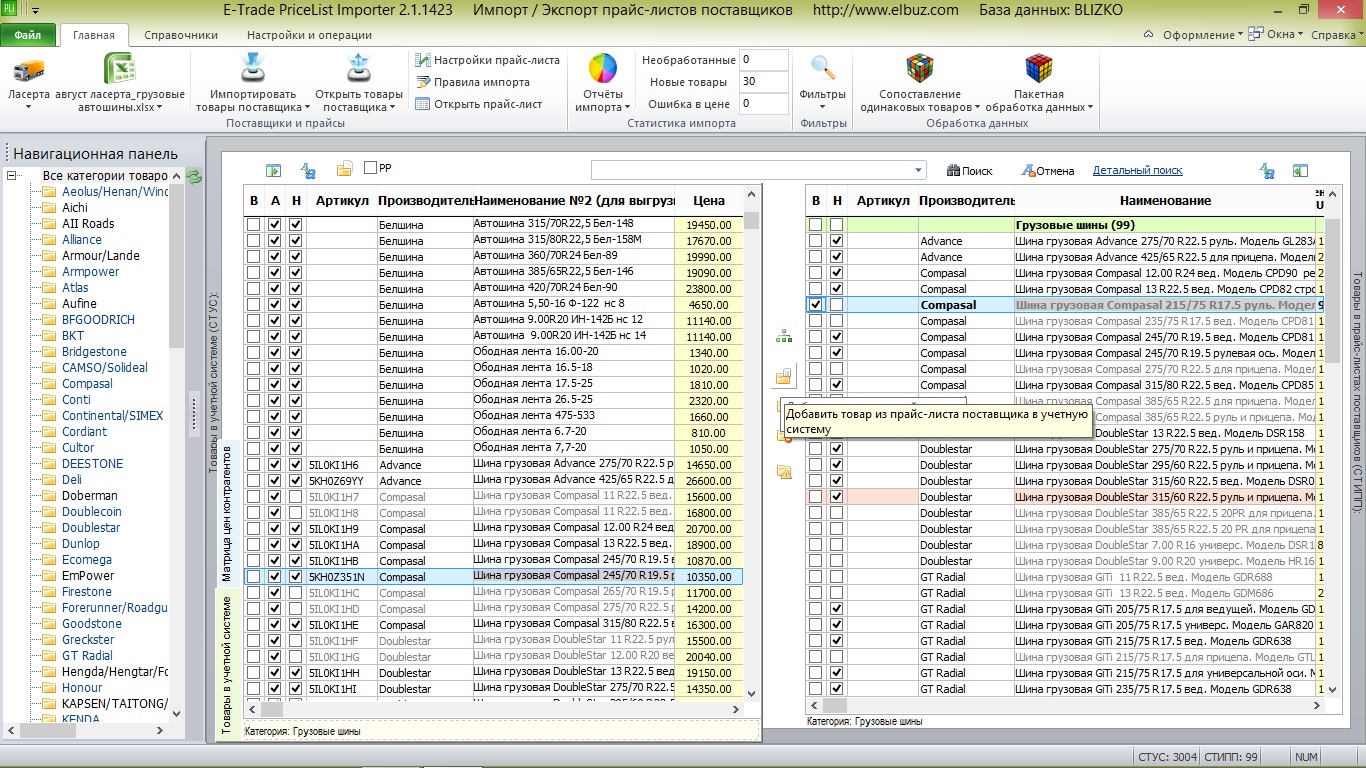
Task: Click the article cell 5IL0KI1HE
Action: point(342,625)
